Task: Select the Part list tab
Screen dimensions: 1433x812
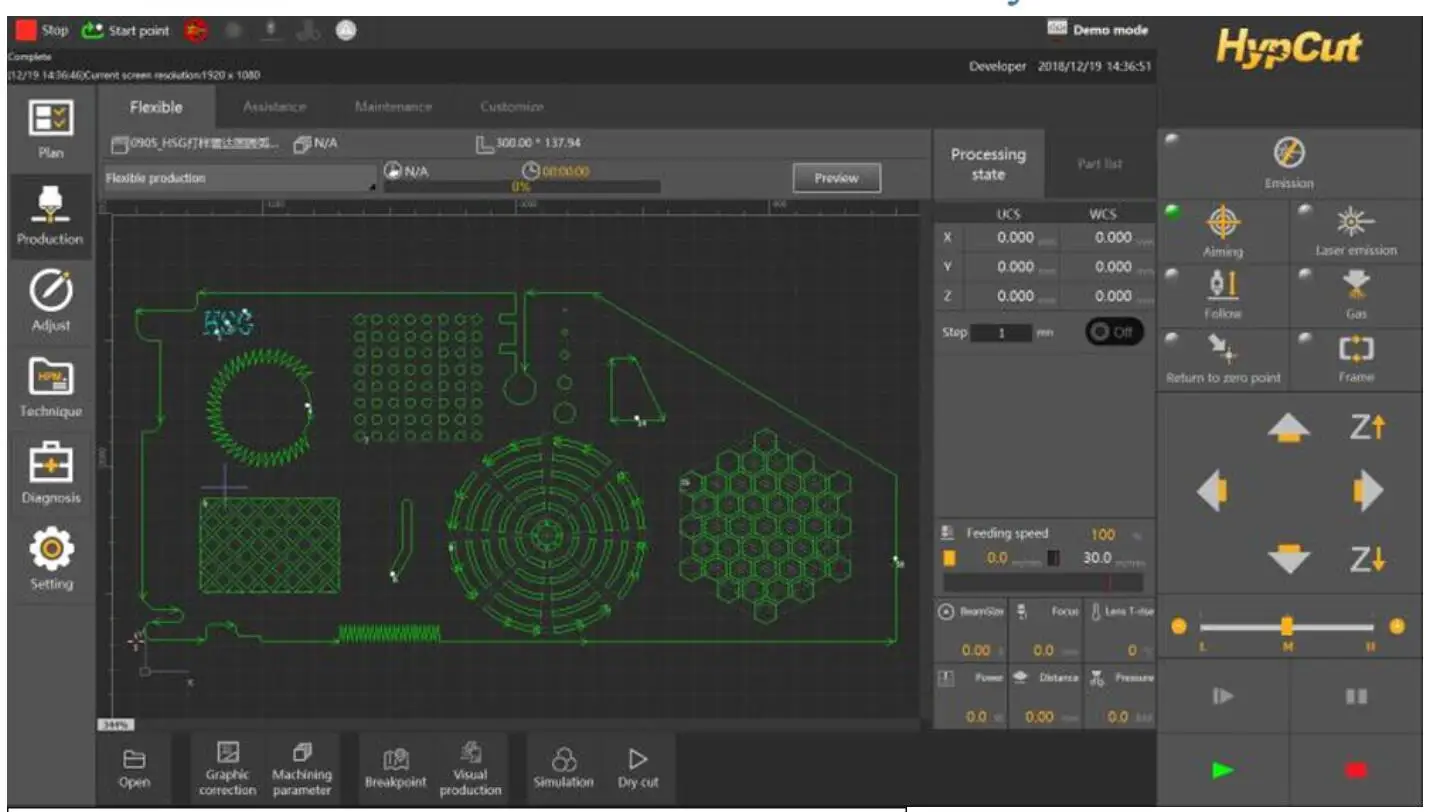Action: coord(1099,164)
